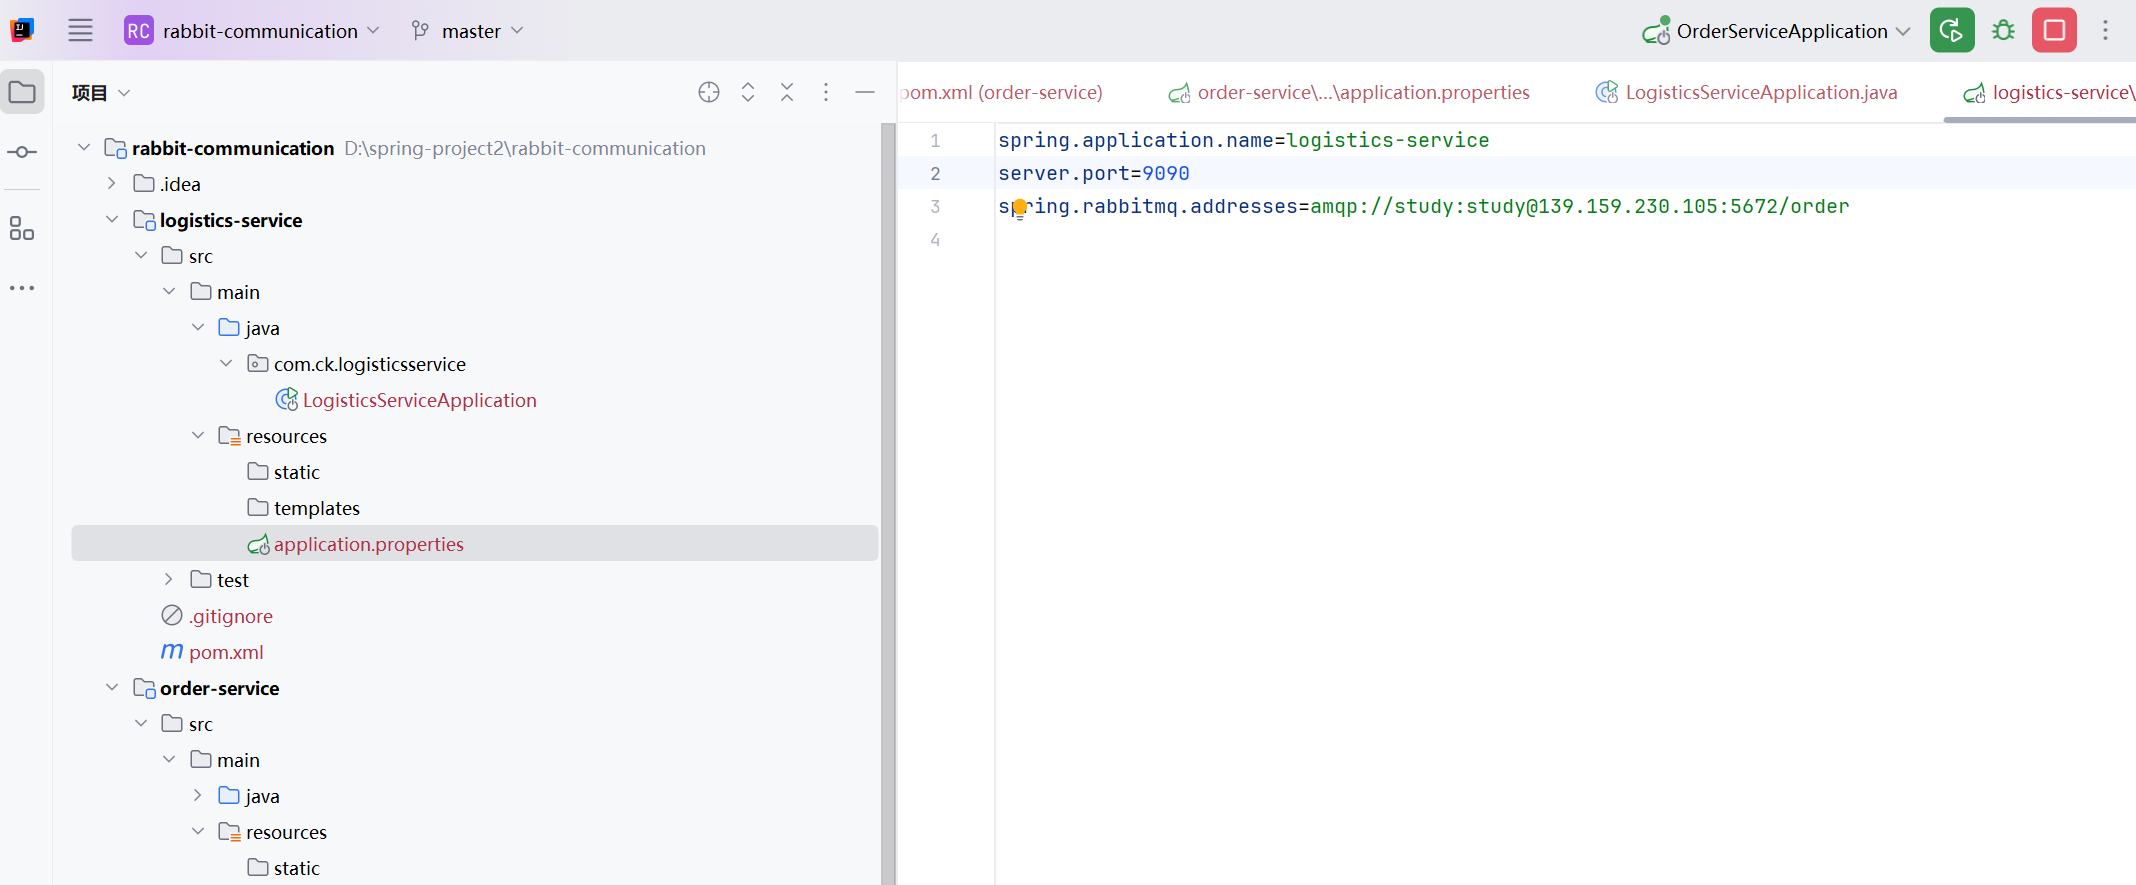
Task: Select com.ck.logisticsservice package row
Action: [475, 364]
